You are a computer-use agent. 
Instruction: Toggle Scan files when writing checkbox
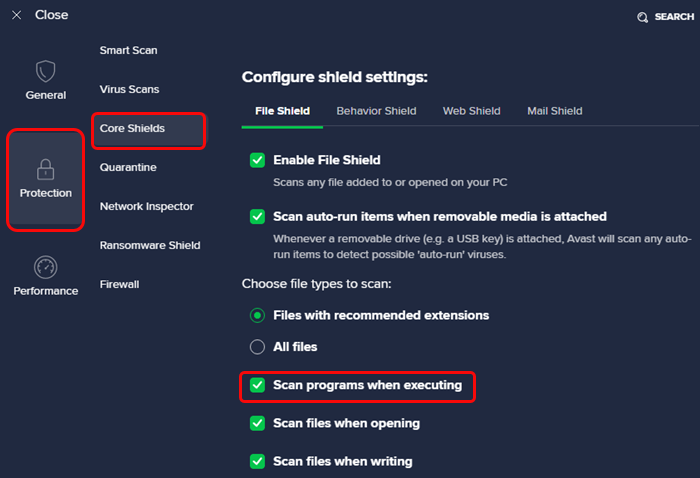pyautogui.click(x=257, y=461)
